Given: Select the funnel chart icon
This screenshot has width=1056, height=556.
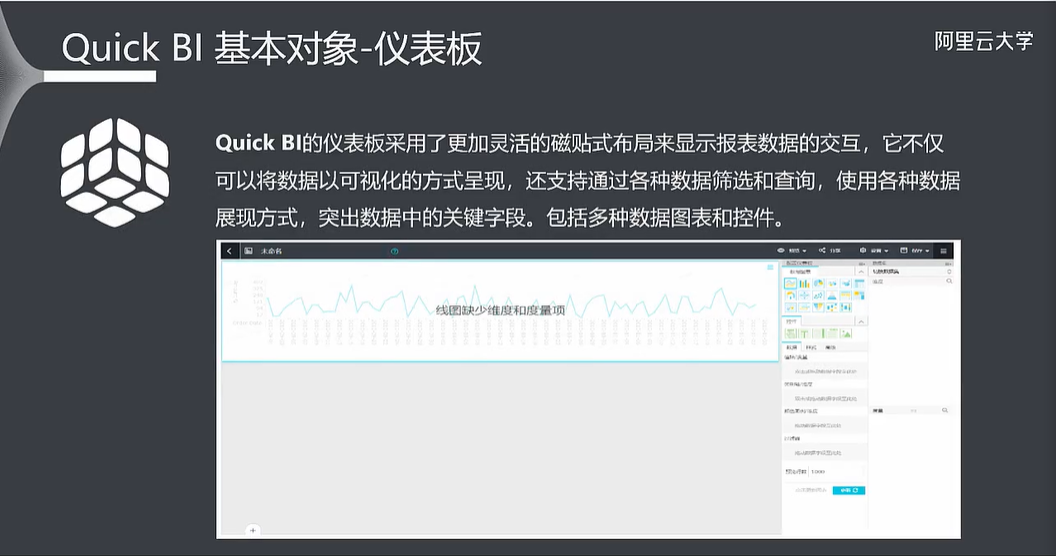Looking at the screenshot, I should click(818, 308).
